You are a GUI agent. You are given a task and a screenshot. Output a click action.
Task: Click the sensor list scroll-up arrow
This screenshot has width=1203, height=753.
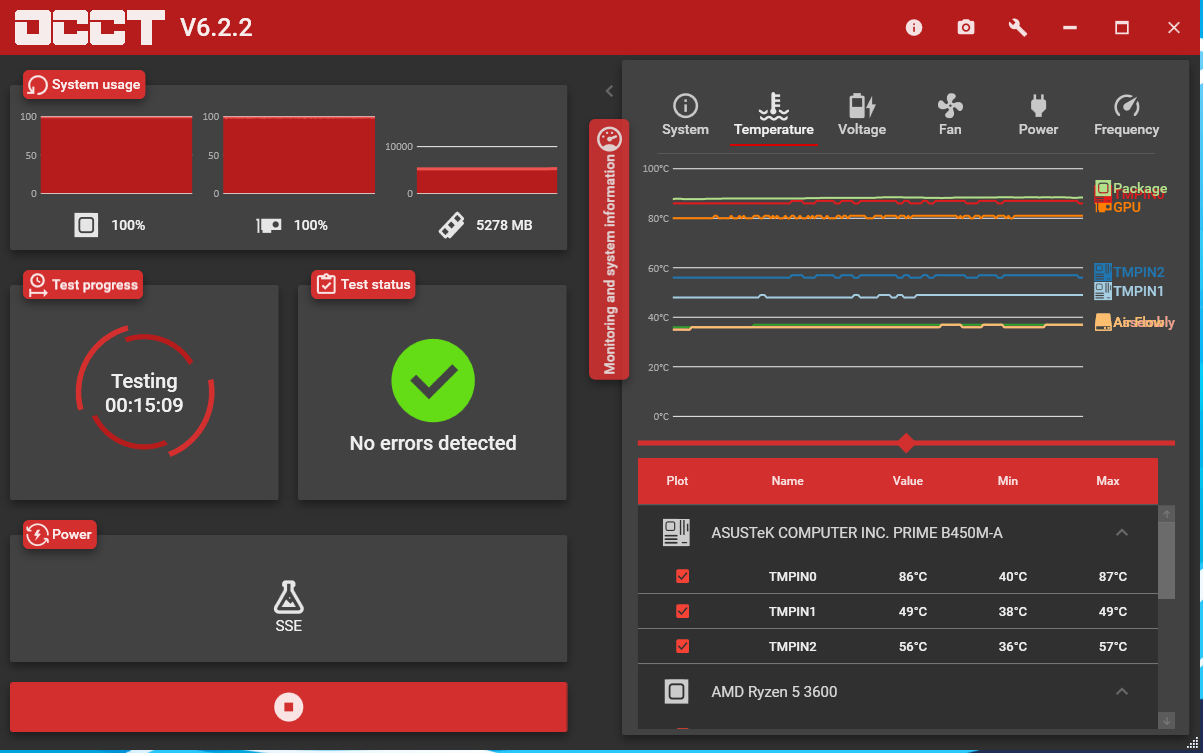tap(1166, 514)
